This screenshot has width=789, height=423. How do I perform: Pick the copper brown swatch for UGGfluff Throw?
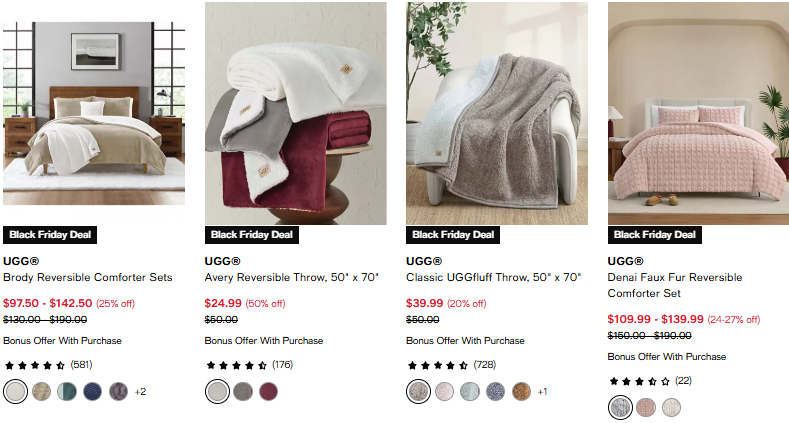click(x=521, y=391)
